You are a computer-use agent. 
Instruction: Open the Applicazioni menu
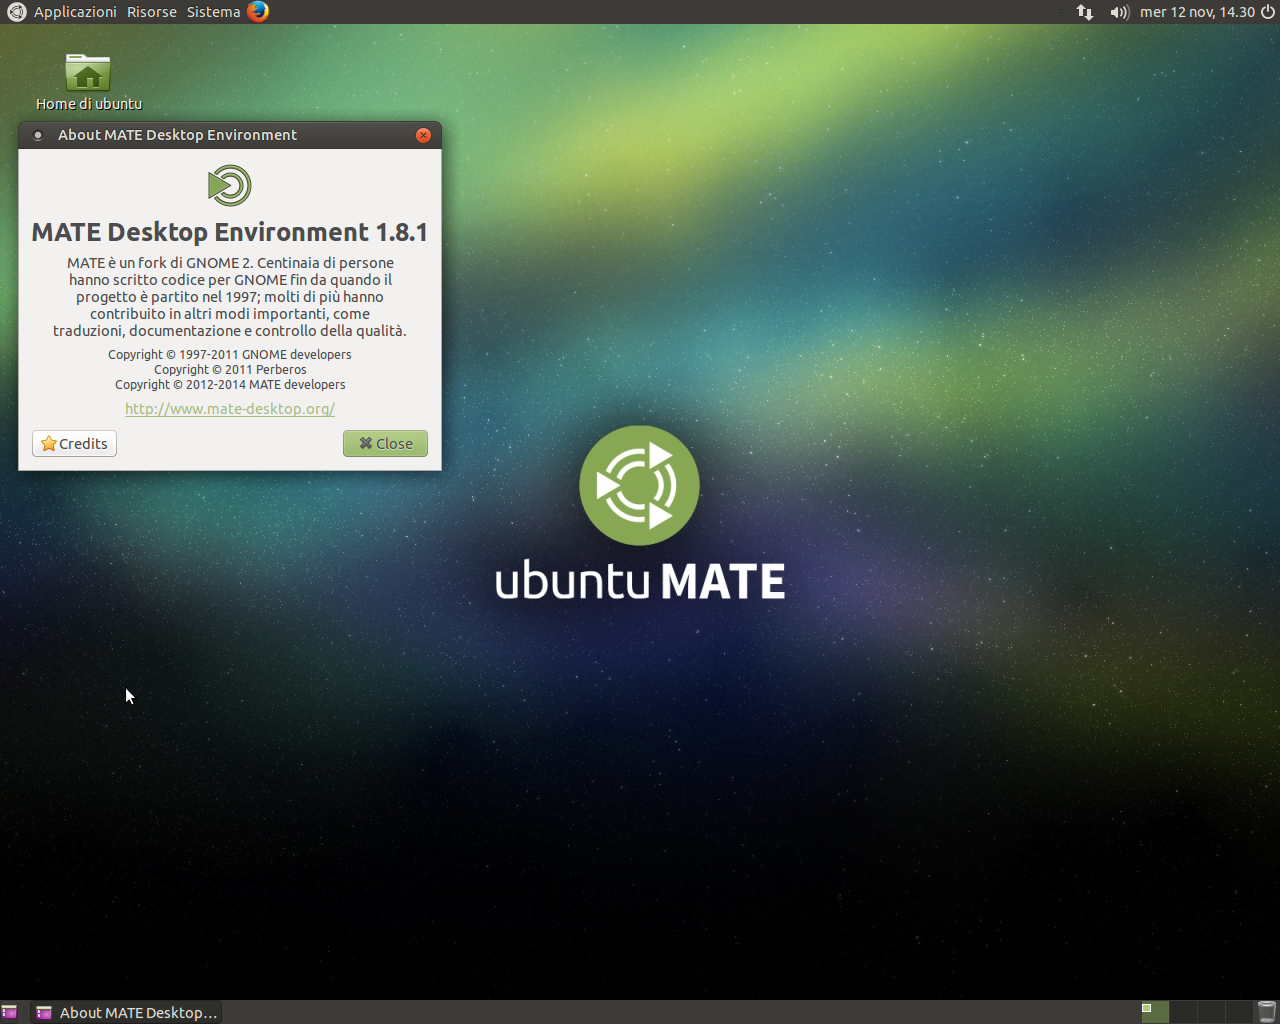click(x=75, y=12)
